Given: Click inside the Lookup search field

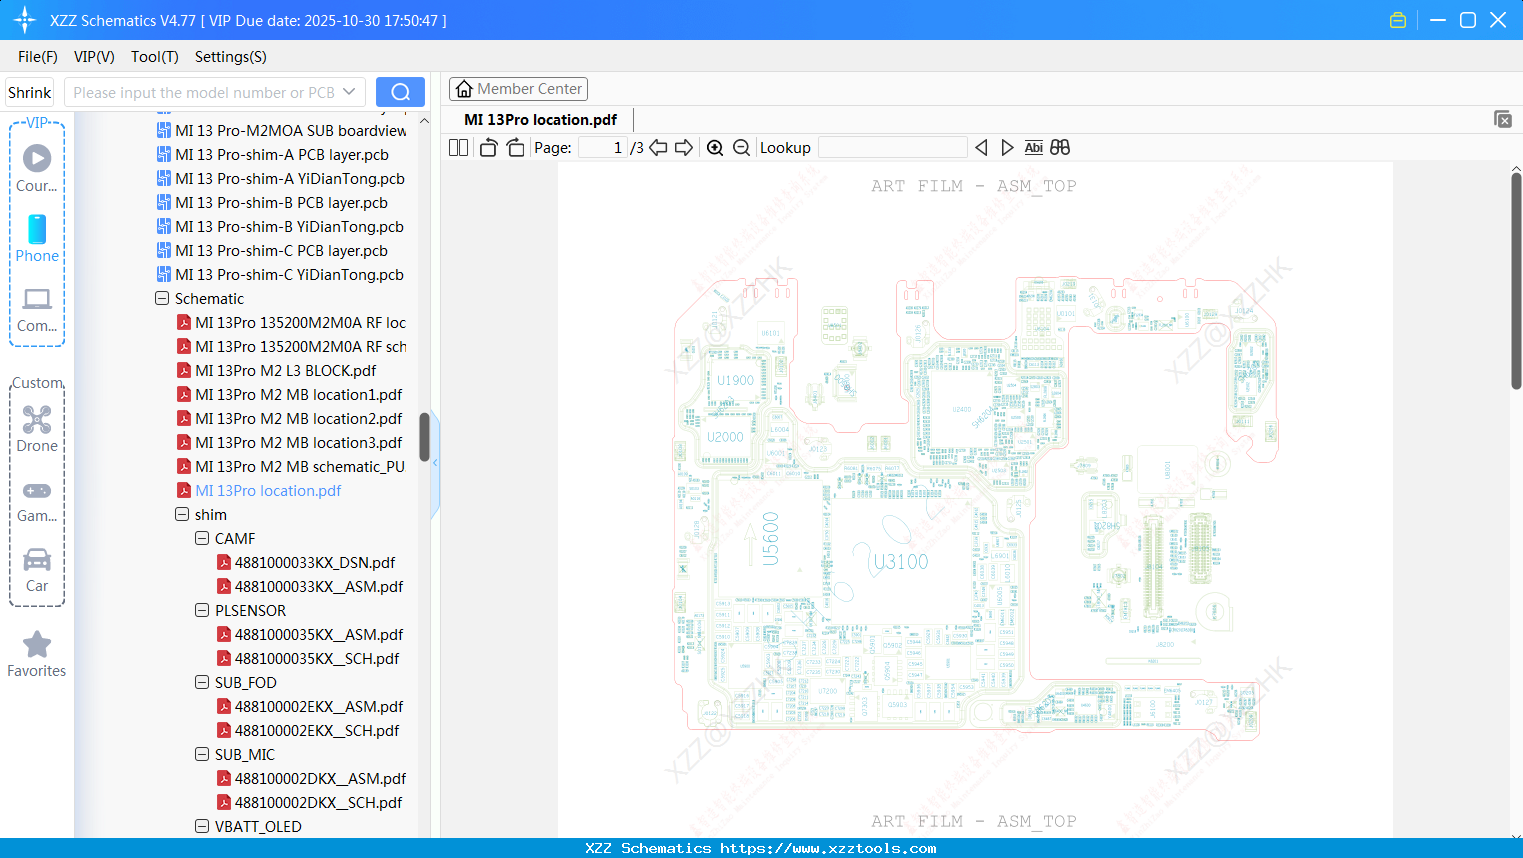Looking at the screenshot, I should [x=893, y=147].
